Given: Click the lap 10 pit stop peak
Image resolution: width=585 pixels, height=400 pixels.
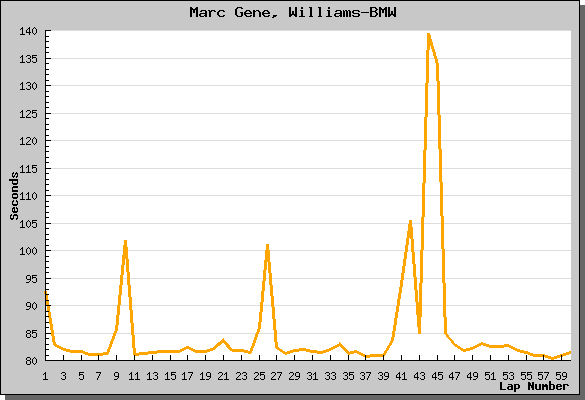Looking at the screenshot, I should coord(125,242).
